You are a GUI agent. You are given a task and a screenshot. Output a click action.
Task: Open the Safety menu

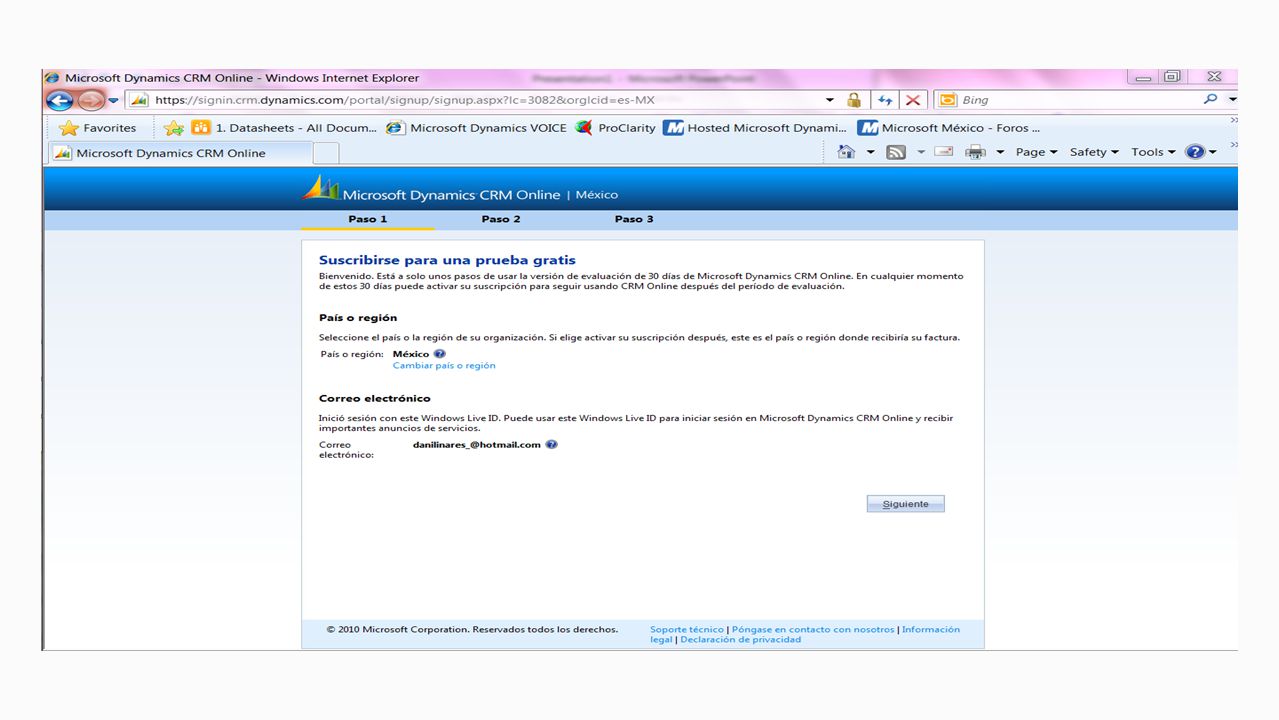pyautogui.click(x=1094, y=152)
